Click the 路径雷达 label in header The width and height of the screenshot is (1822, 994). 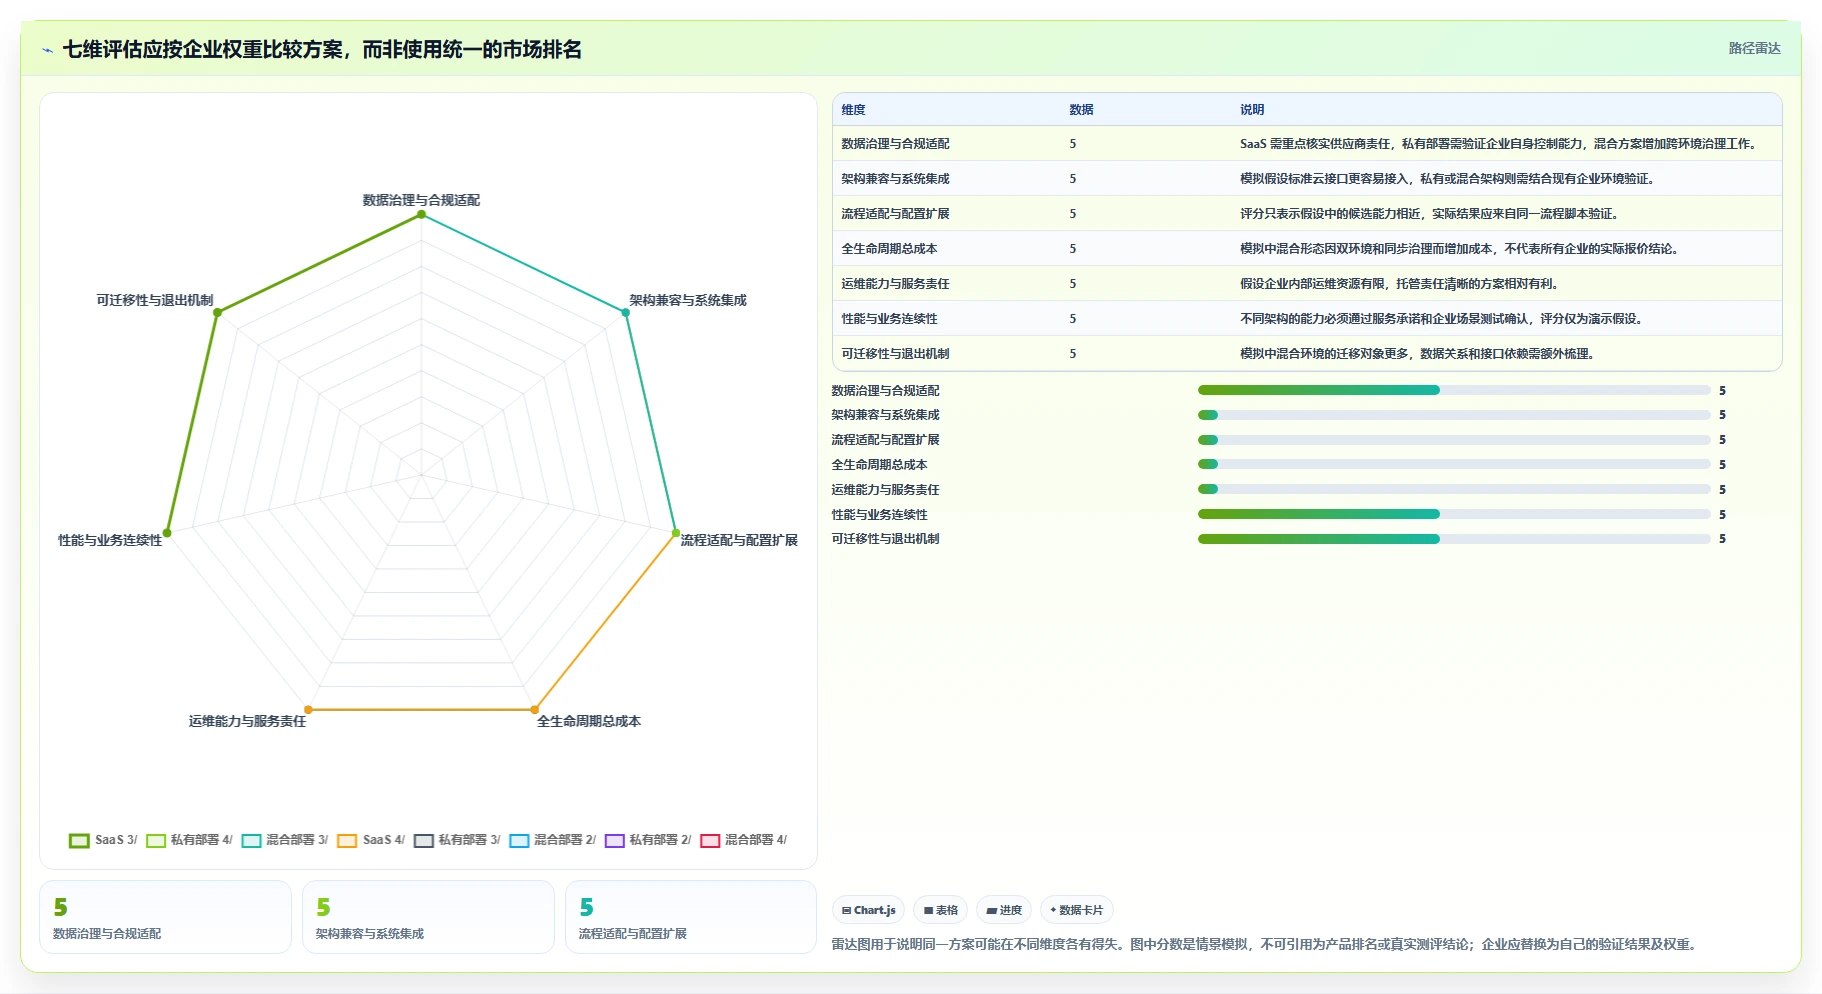coord(1754,48)
